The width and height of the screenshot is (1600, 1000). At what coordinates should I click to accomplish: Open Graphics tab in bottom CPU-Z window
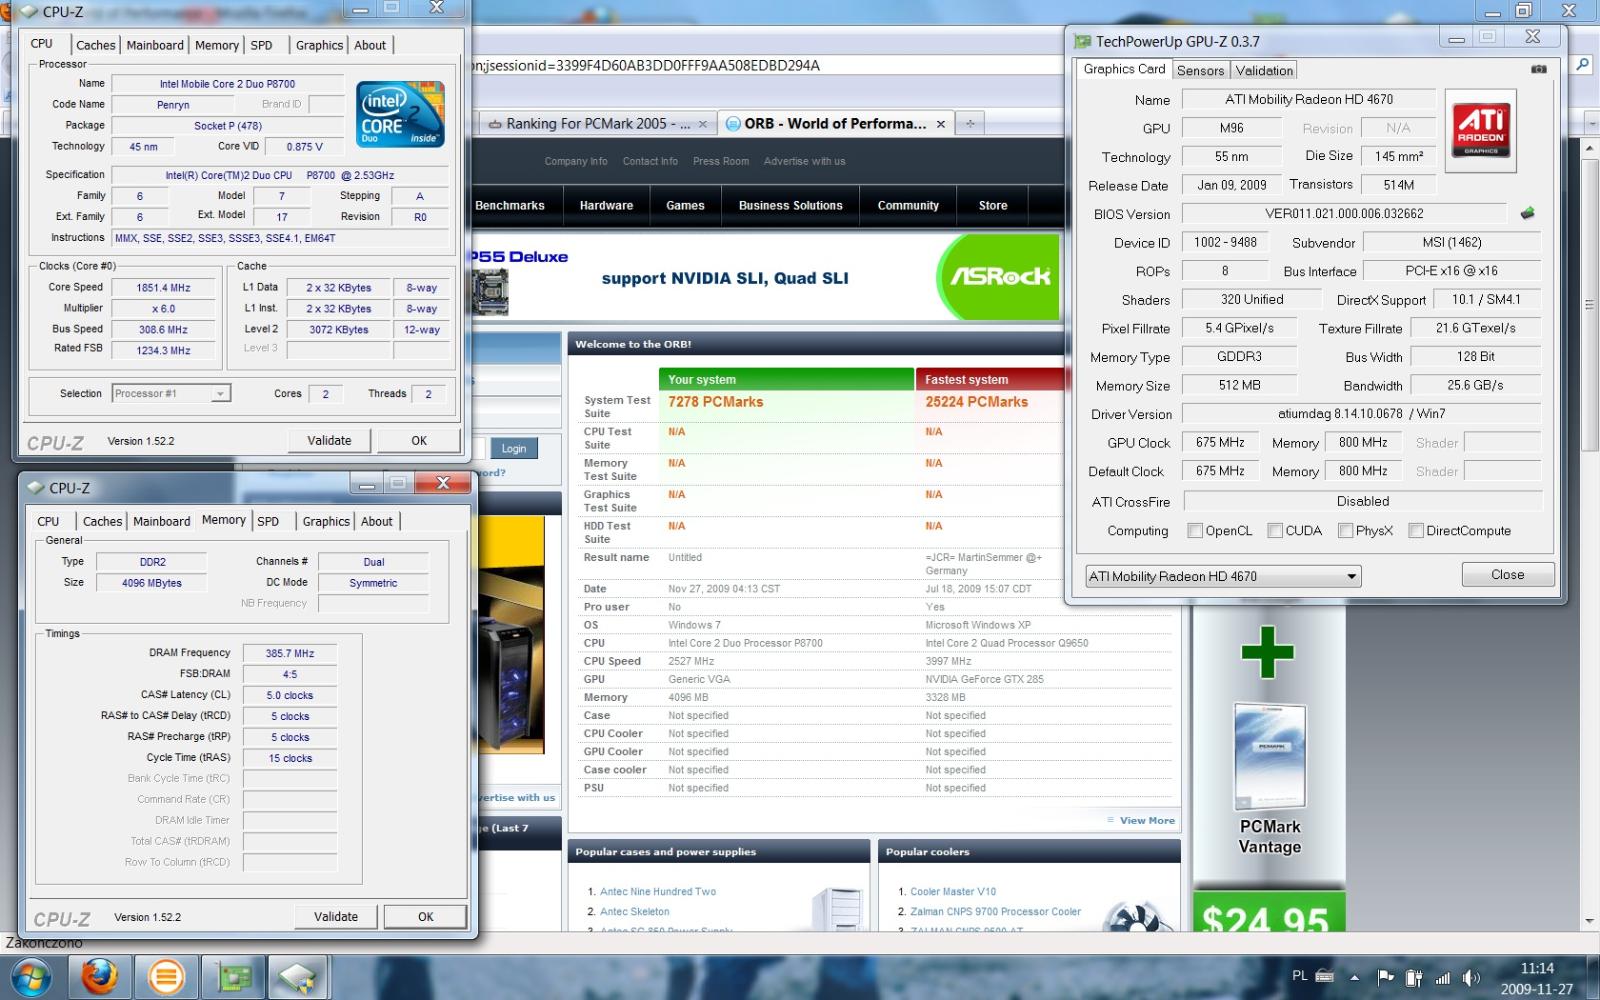pos(326,521)
